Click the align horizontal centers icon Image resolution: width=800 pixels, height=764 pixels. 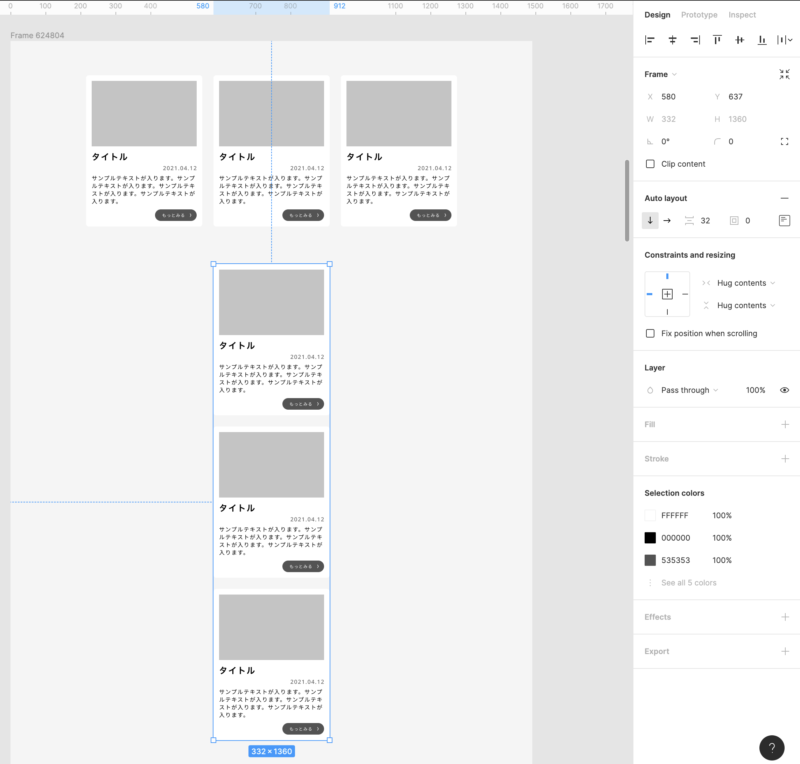(672, 40)
